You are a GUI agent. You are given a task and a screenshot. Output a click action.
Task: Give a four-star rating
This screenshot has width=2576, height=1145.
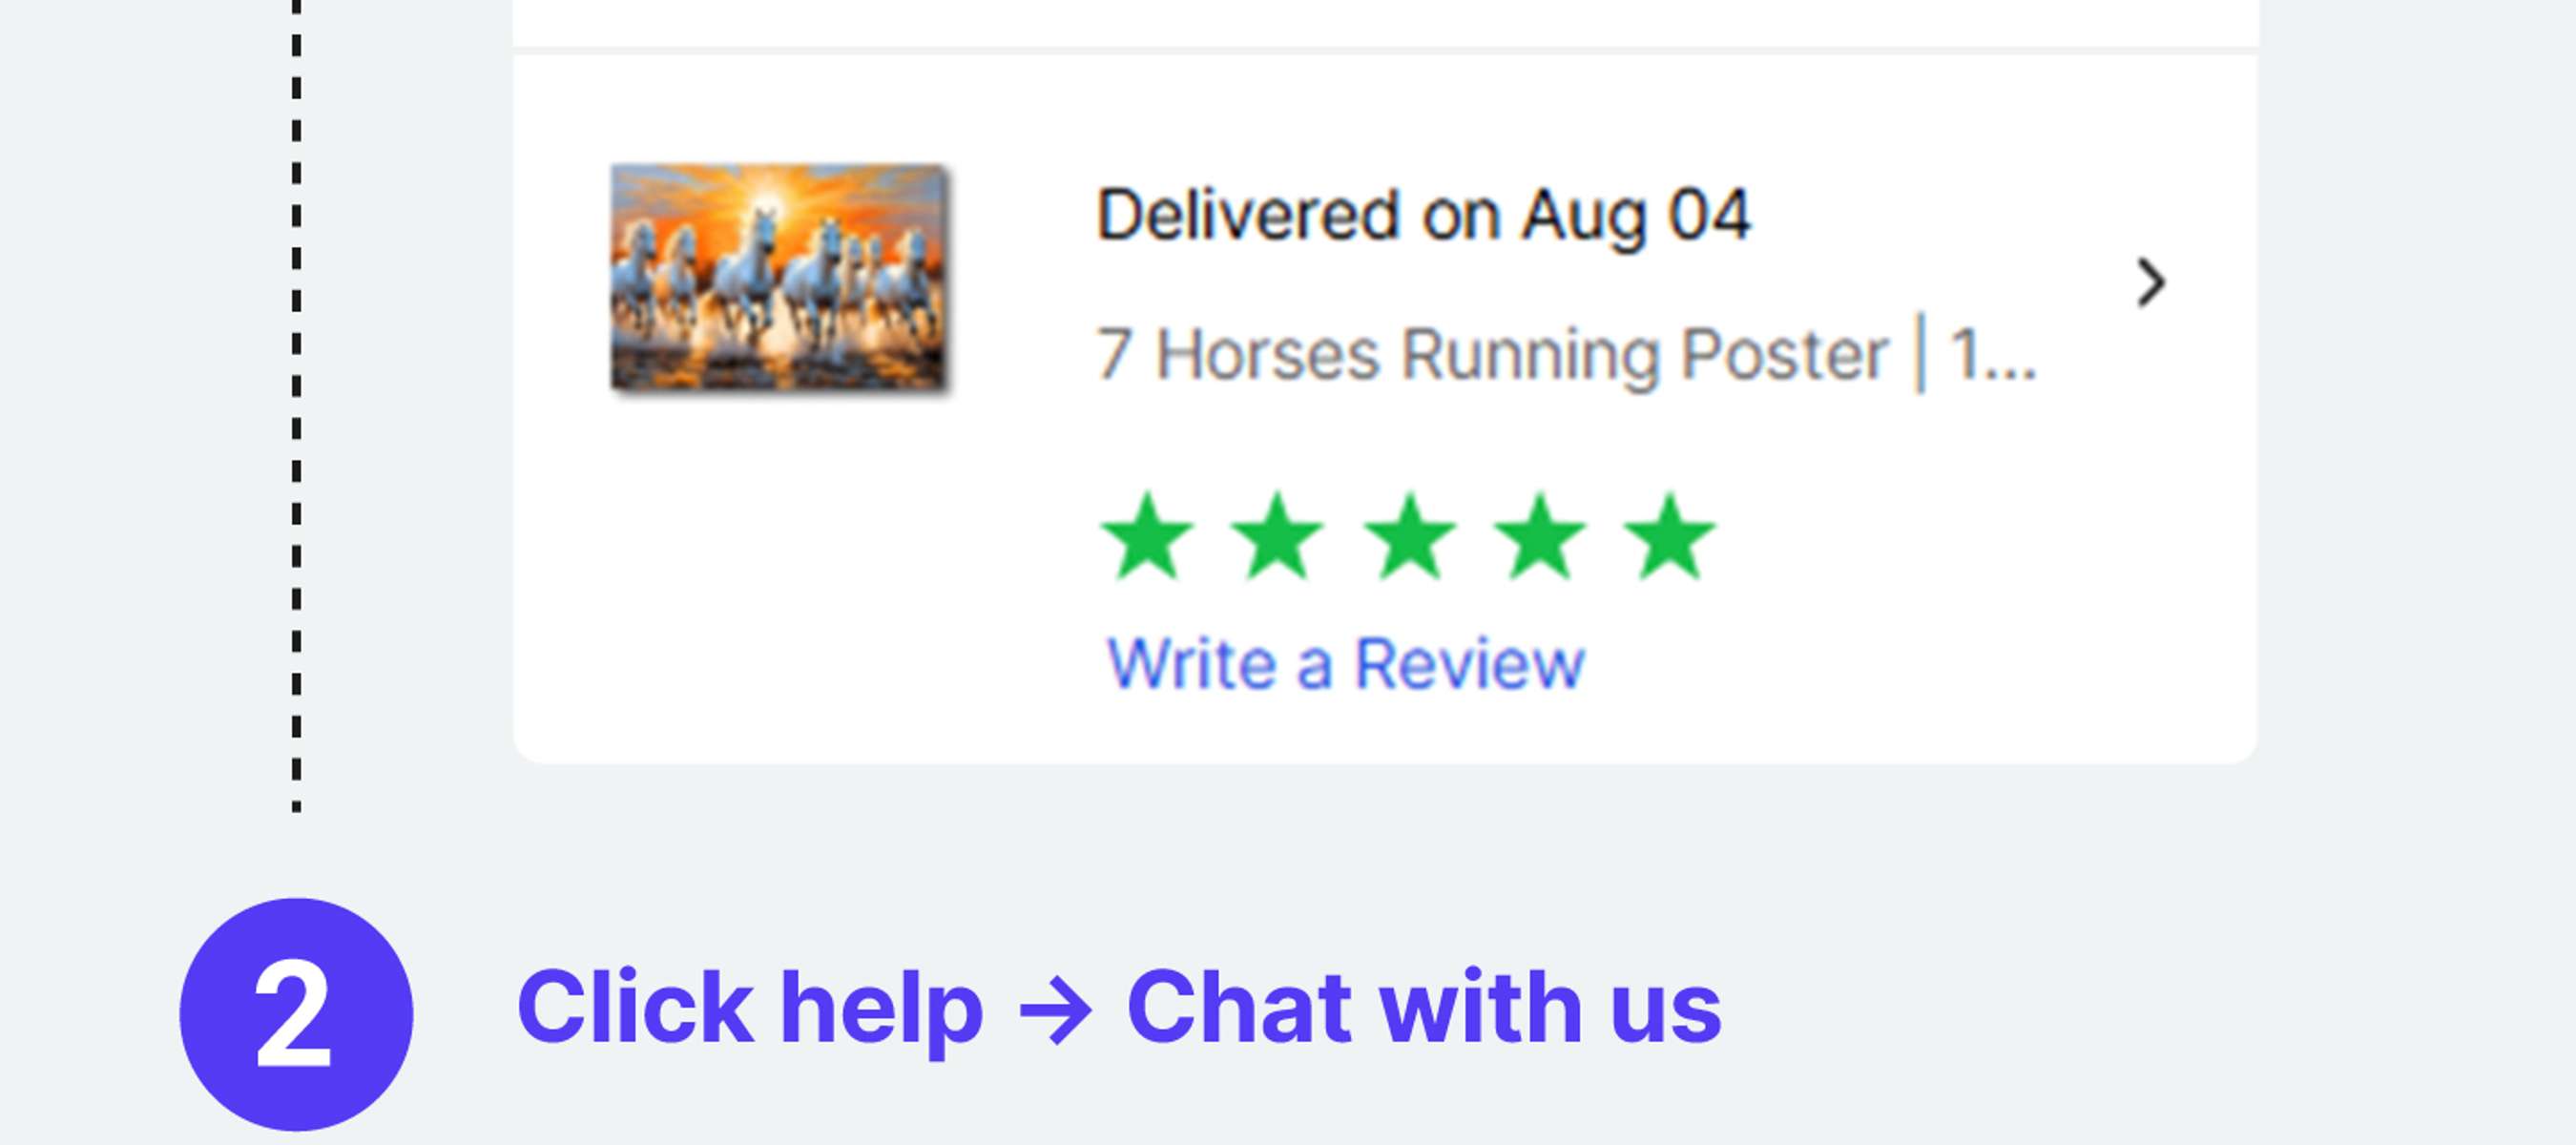click(x=1539, y=536)
